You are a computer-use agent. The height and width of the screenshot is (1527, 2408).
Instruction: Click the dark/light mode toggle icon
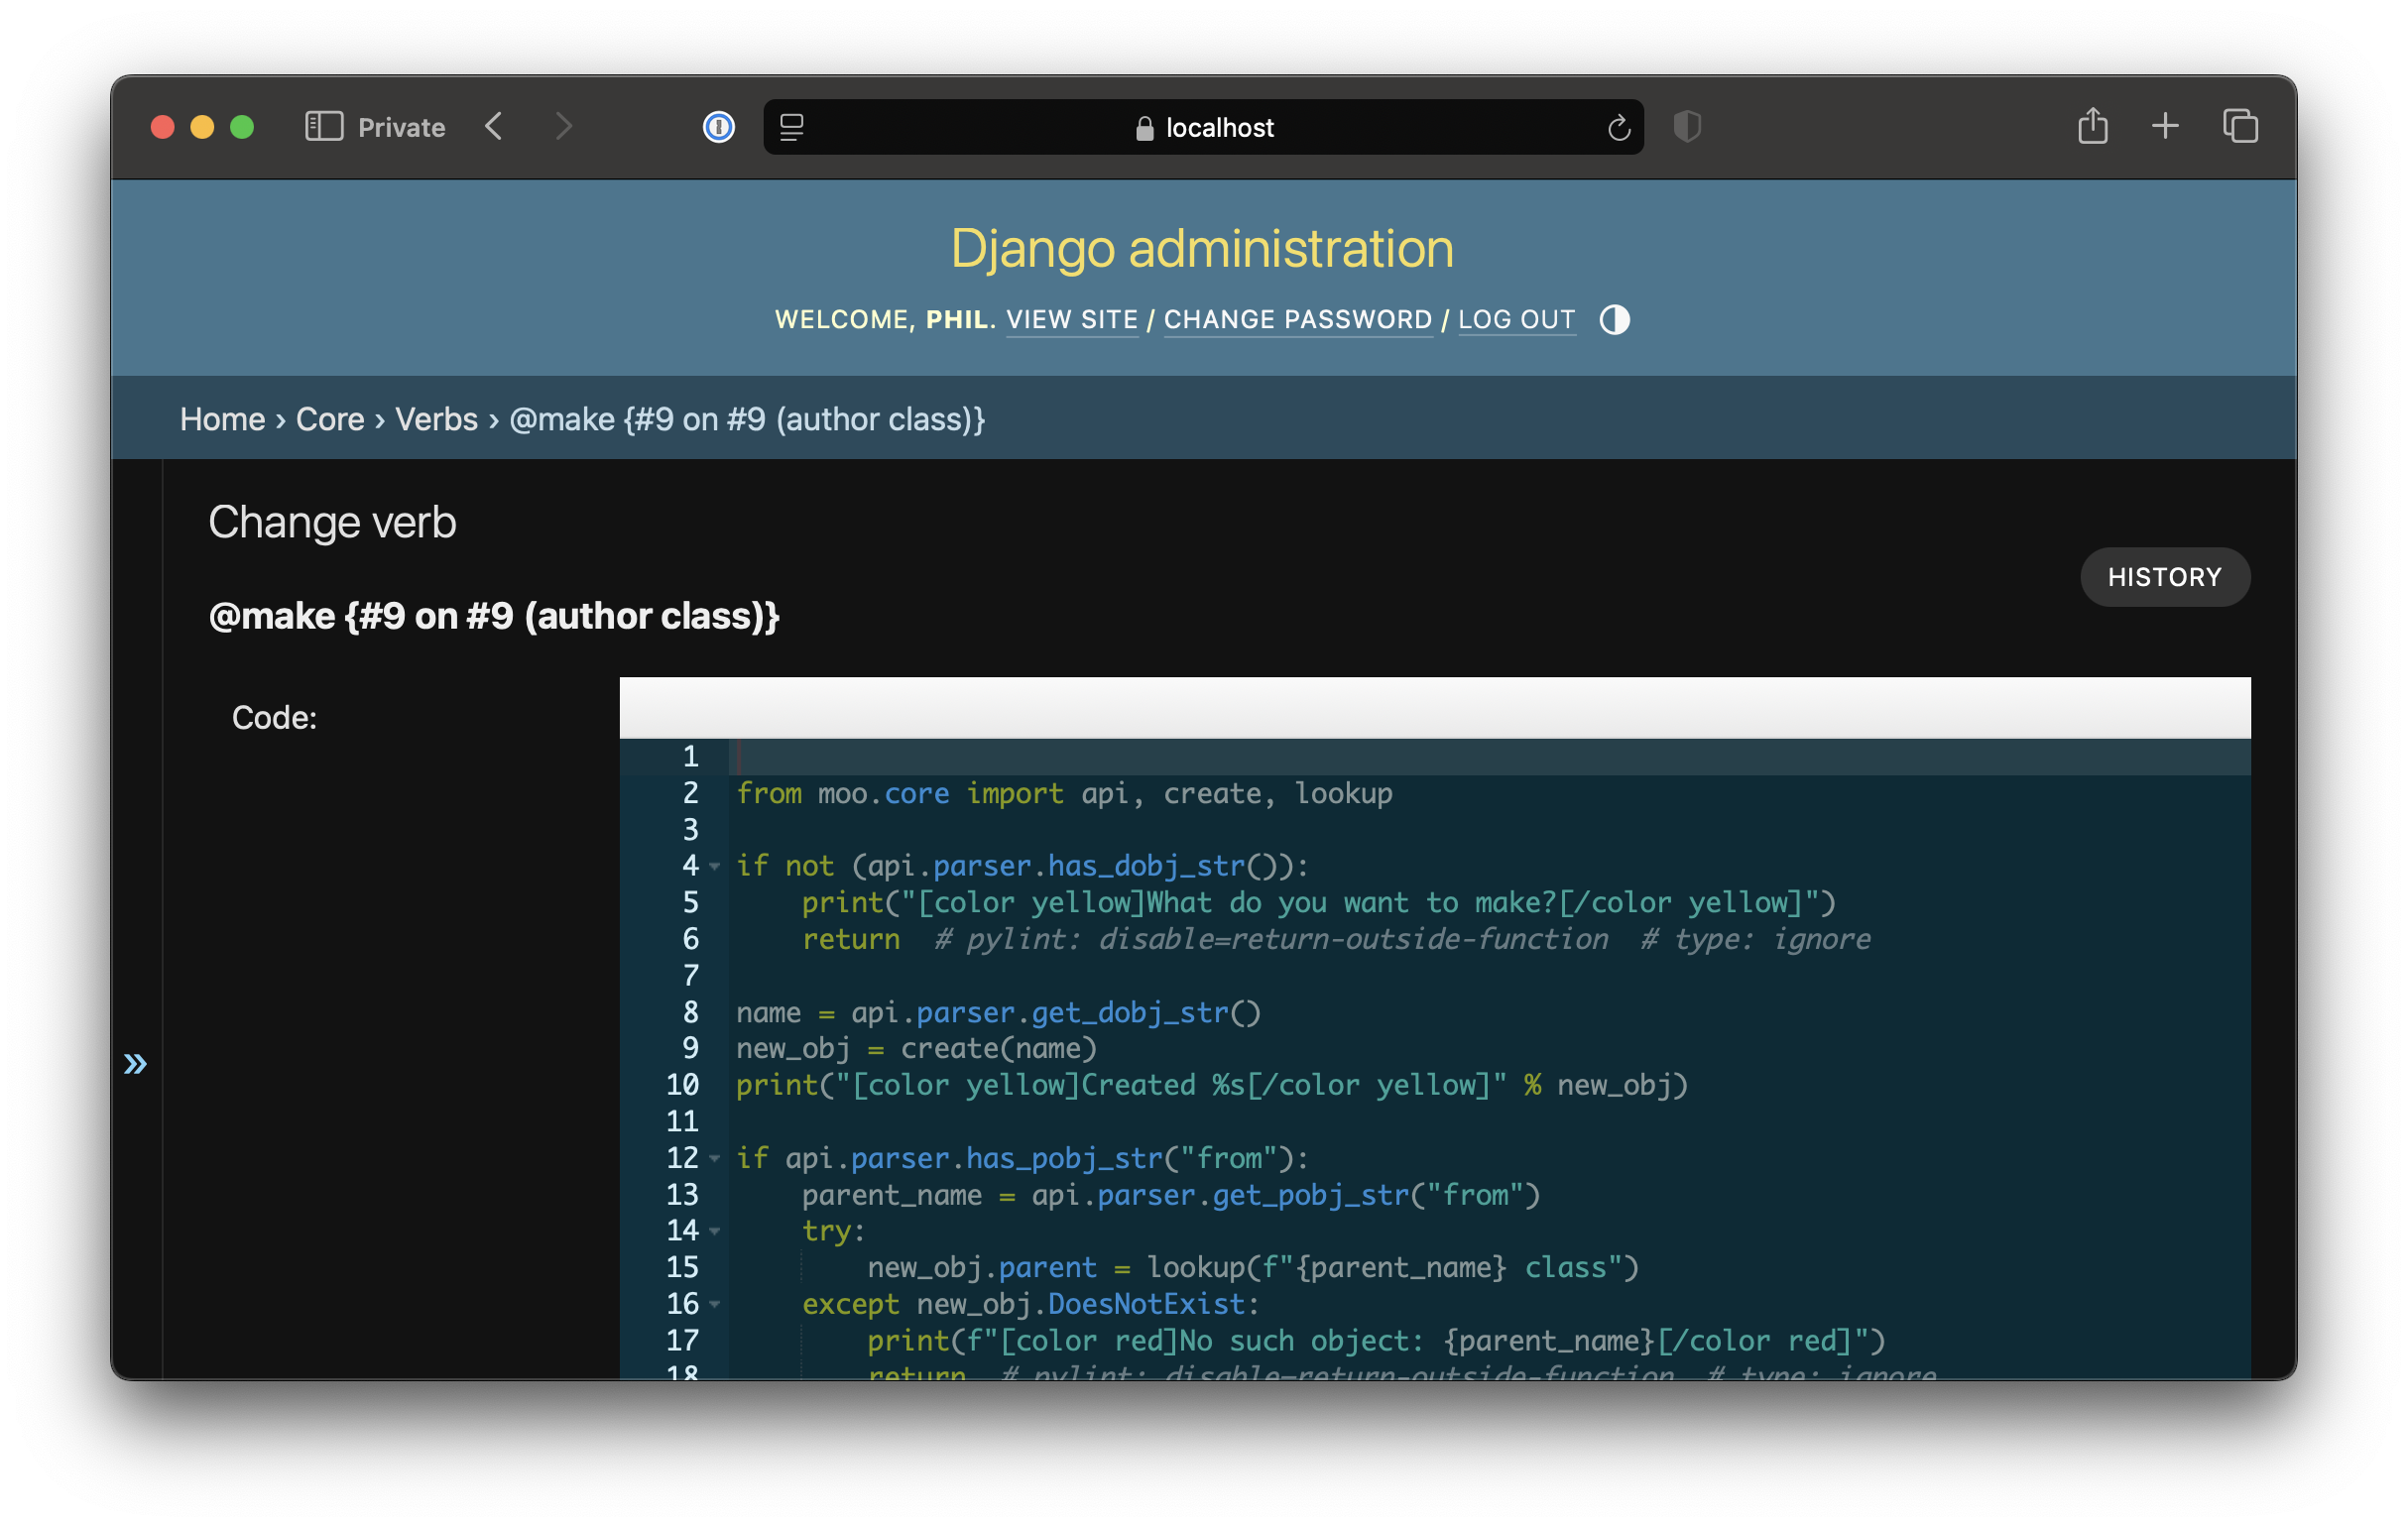click(1615, 319)
